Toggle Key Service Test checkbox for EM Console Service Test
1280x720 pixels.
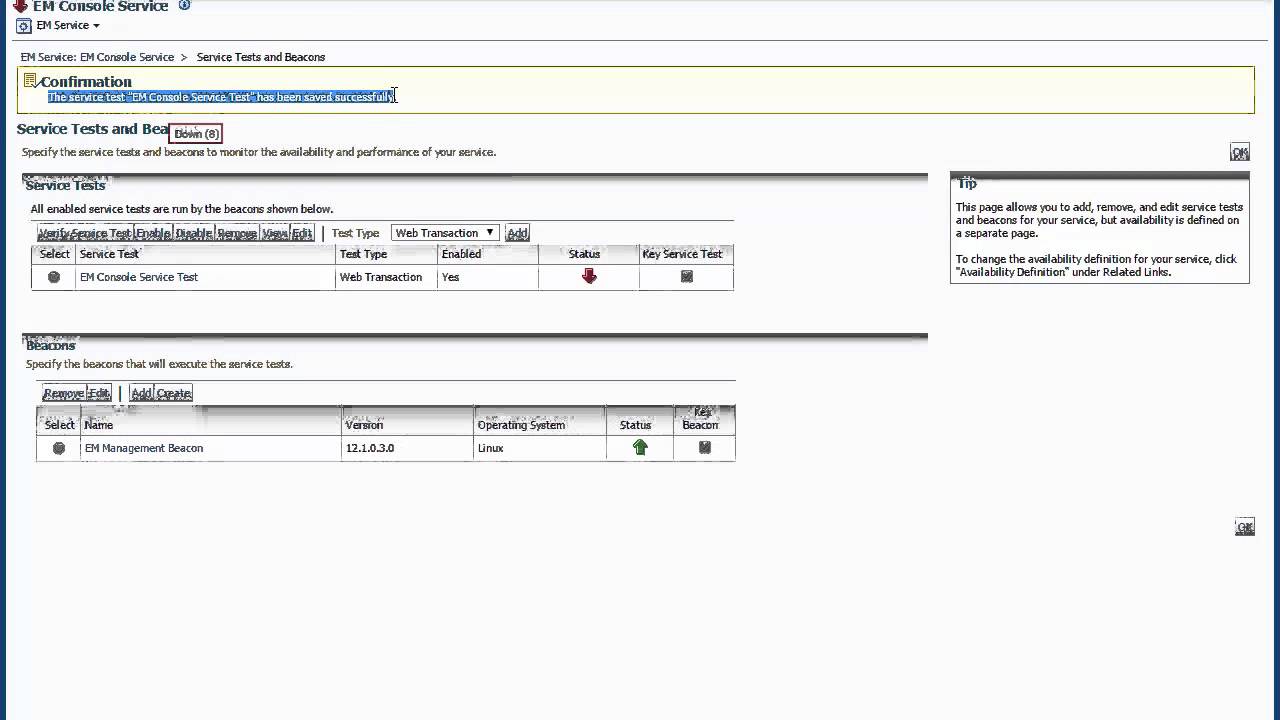pyautogui.click(x=687, y=277)
